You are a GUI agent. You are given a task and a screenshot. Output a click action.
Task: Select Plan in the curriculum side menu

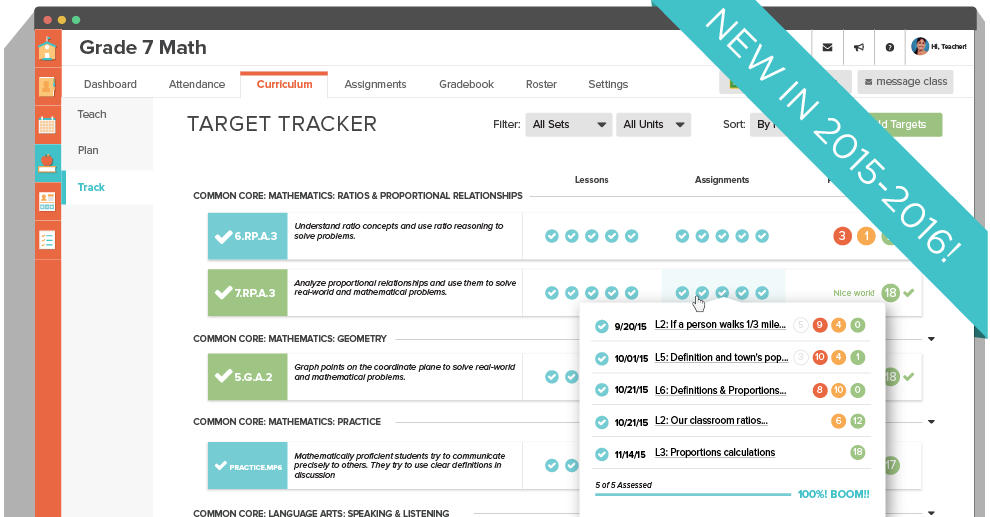[89, 151]
